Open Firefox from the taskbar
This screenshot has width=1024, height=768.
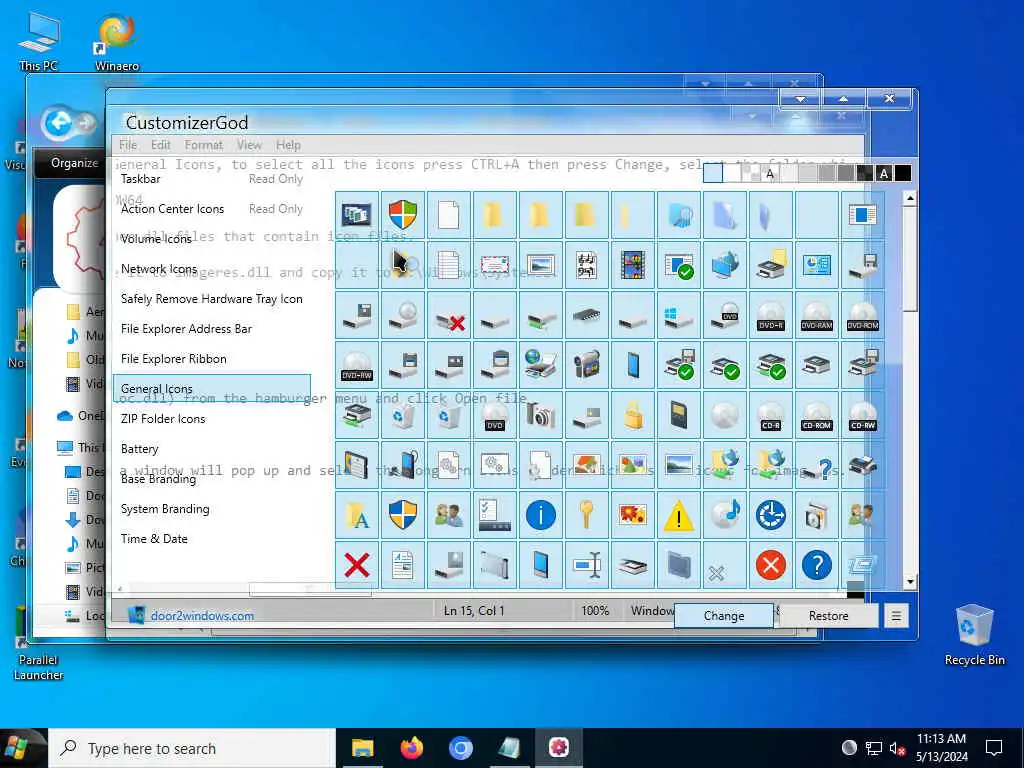pos(411,748)
